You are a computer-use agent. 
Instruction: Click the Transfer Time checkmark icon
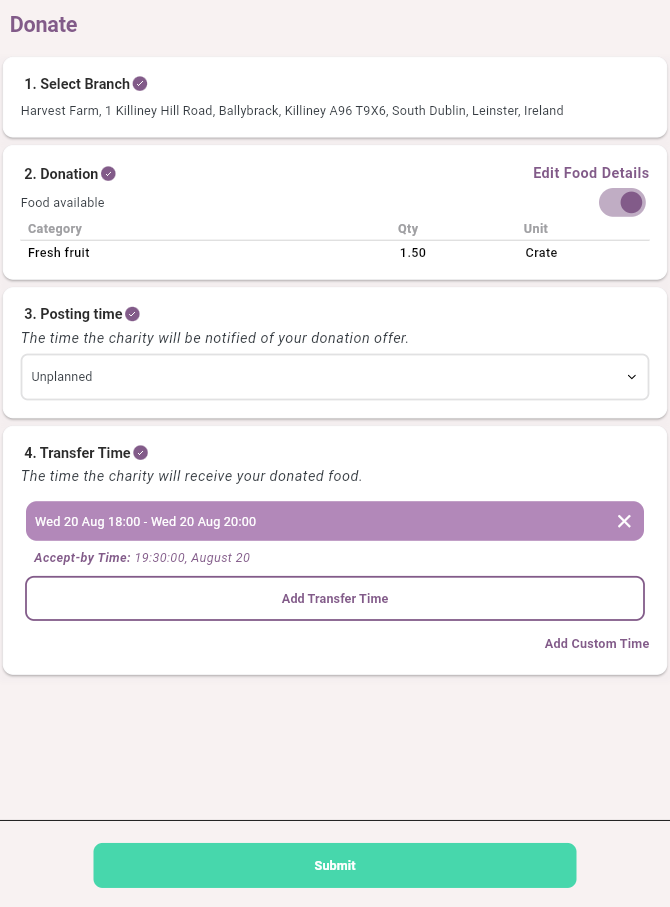pyautogui.click(x=141, y=452)
